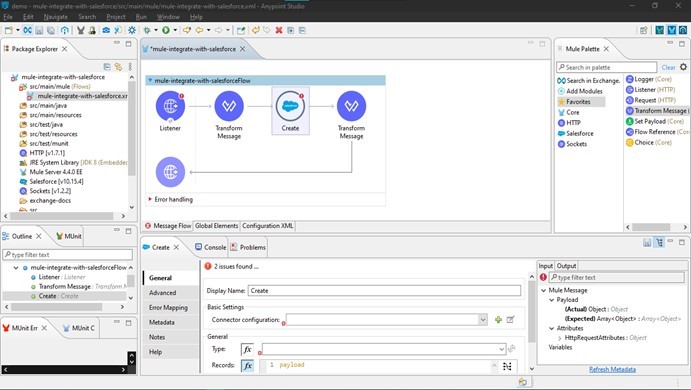The image size is (691, 390).
Task: Collapse the Outline flow tree node
Action: point(16,267)
